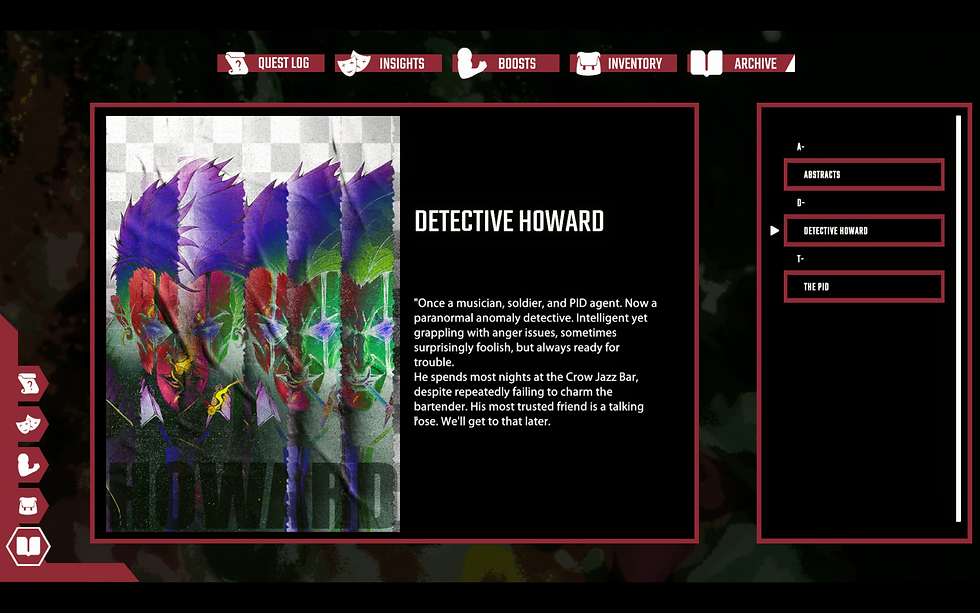The width and height of the screenshot is (980, 613).
Task: Go to the Inventory tab
Action: 623,63
